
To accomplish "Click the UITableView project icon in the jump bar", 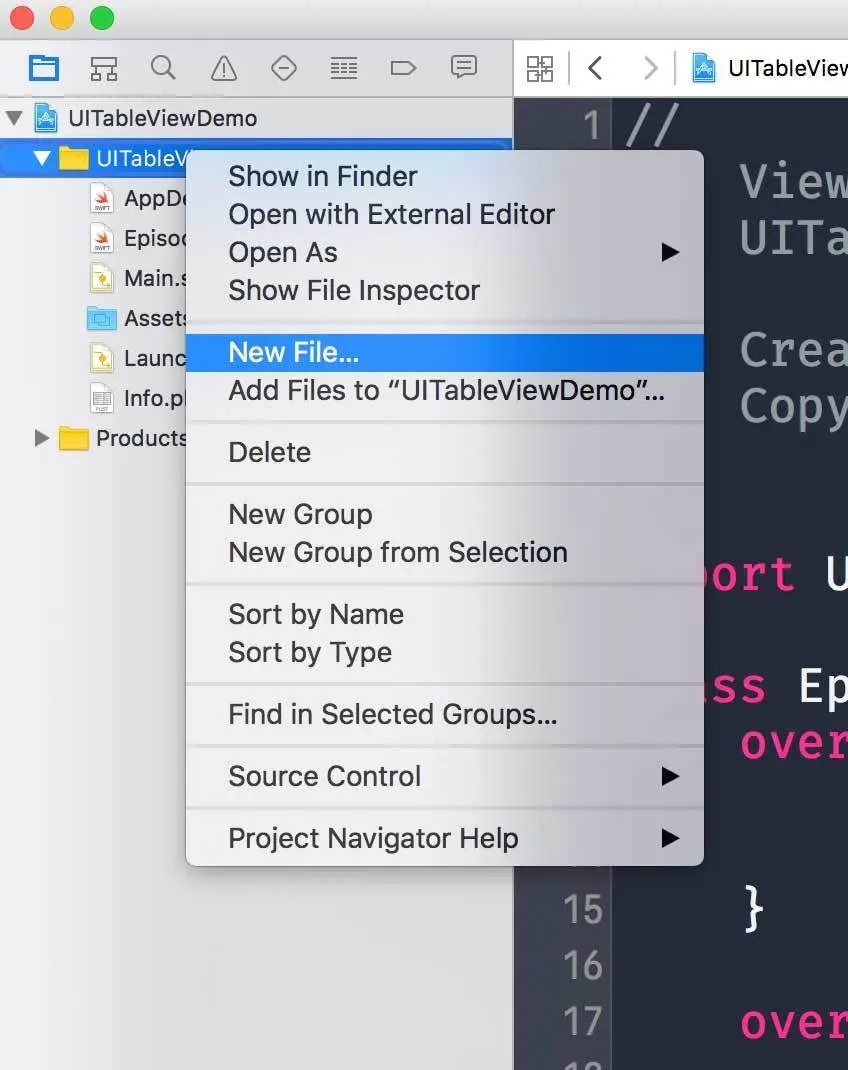I will [703, 68].
